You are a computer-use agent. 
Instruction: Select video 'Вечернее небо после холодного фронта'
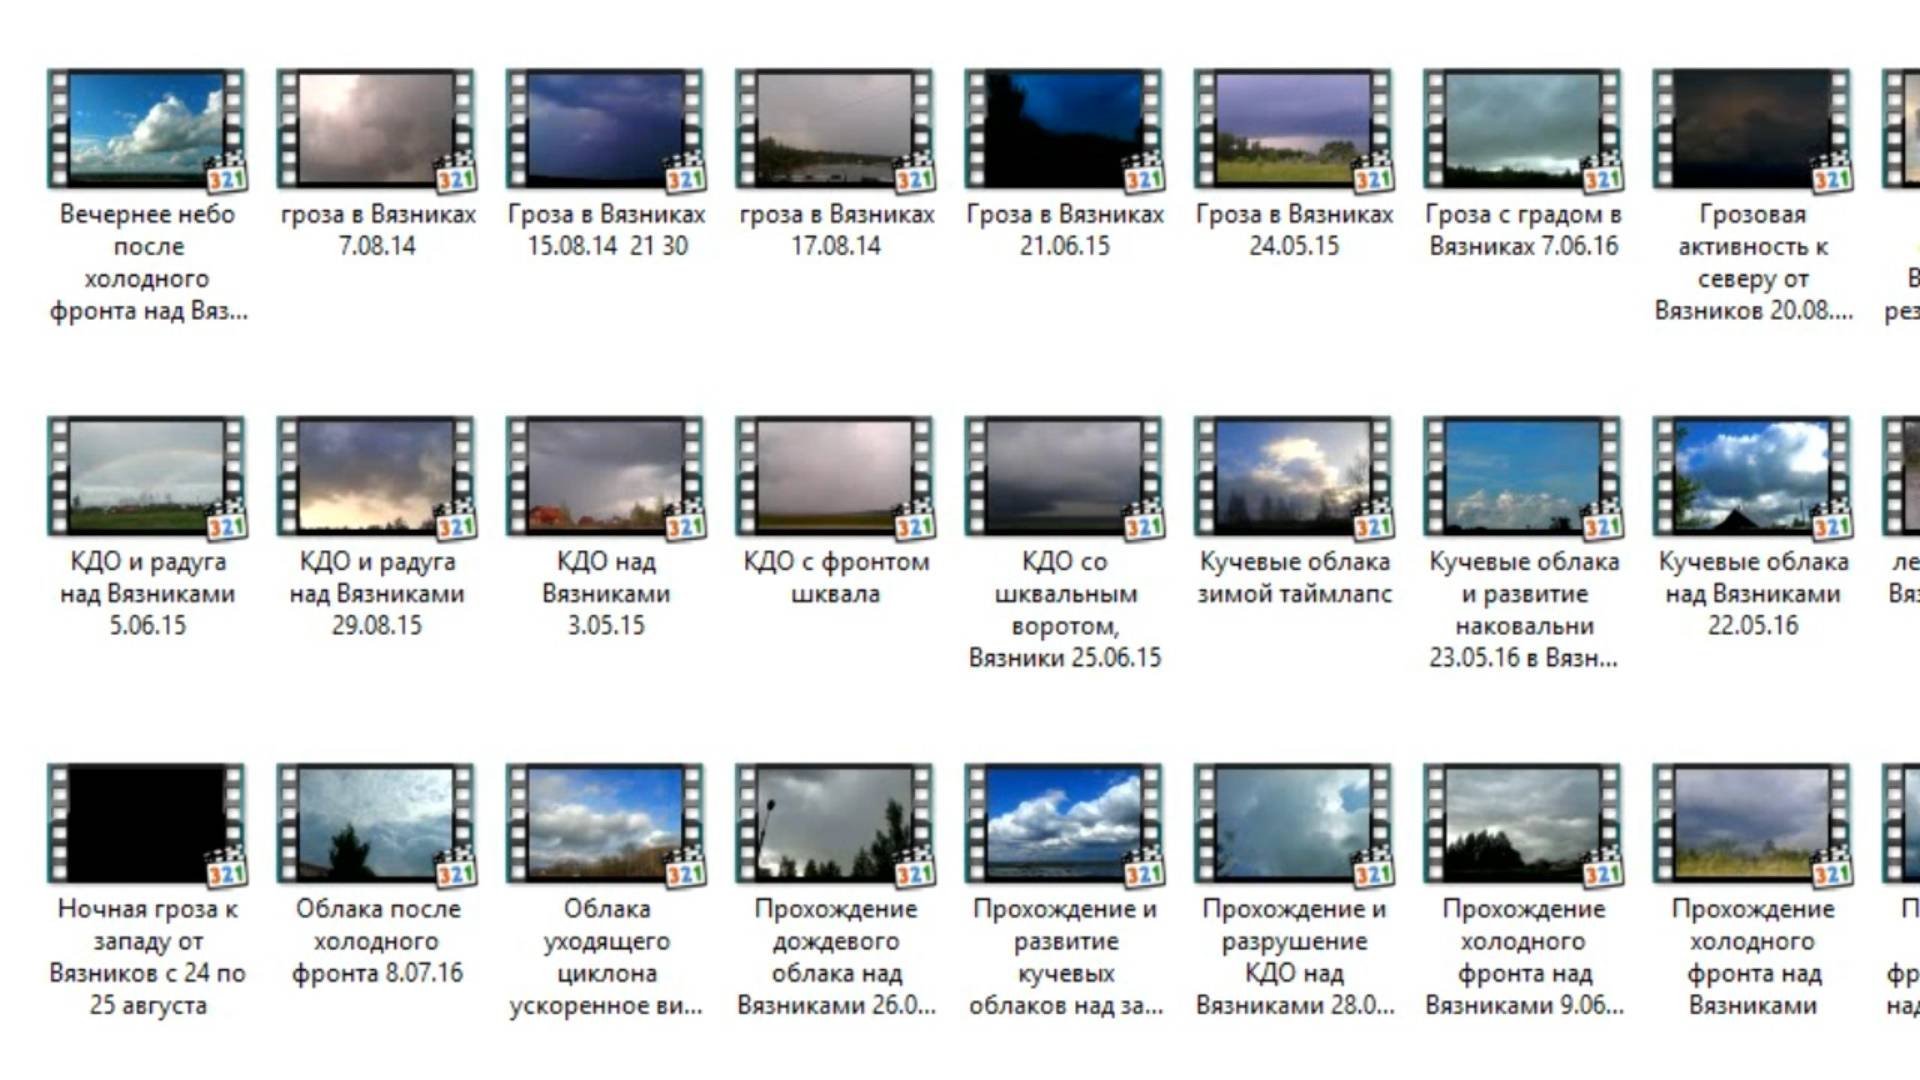point(146,129)
